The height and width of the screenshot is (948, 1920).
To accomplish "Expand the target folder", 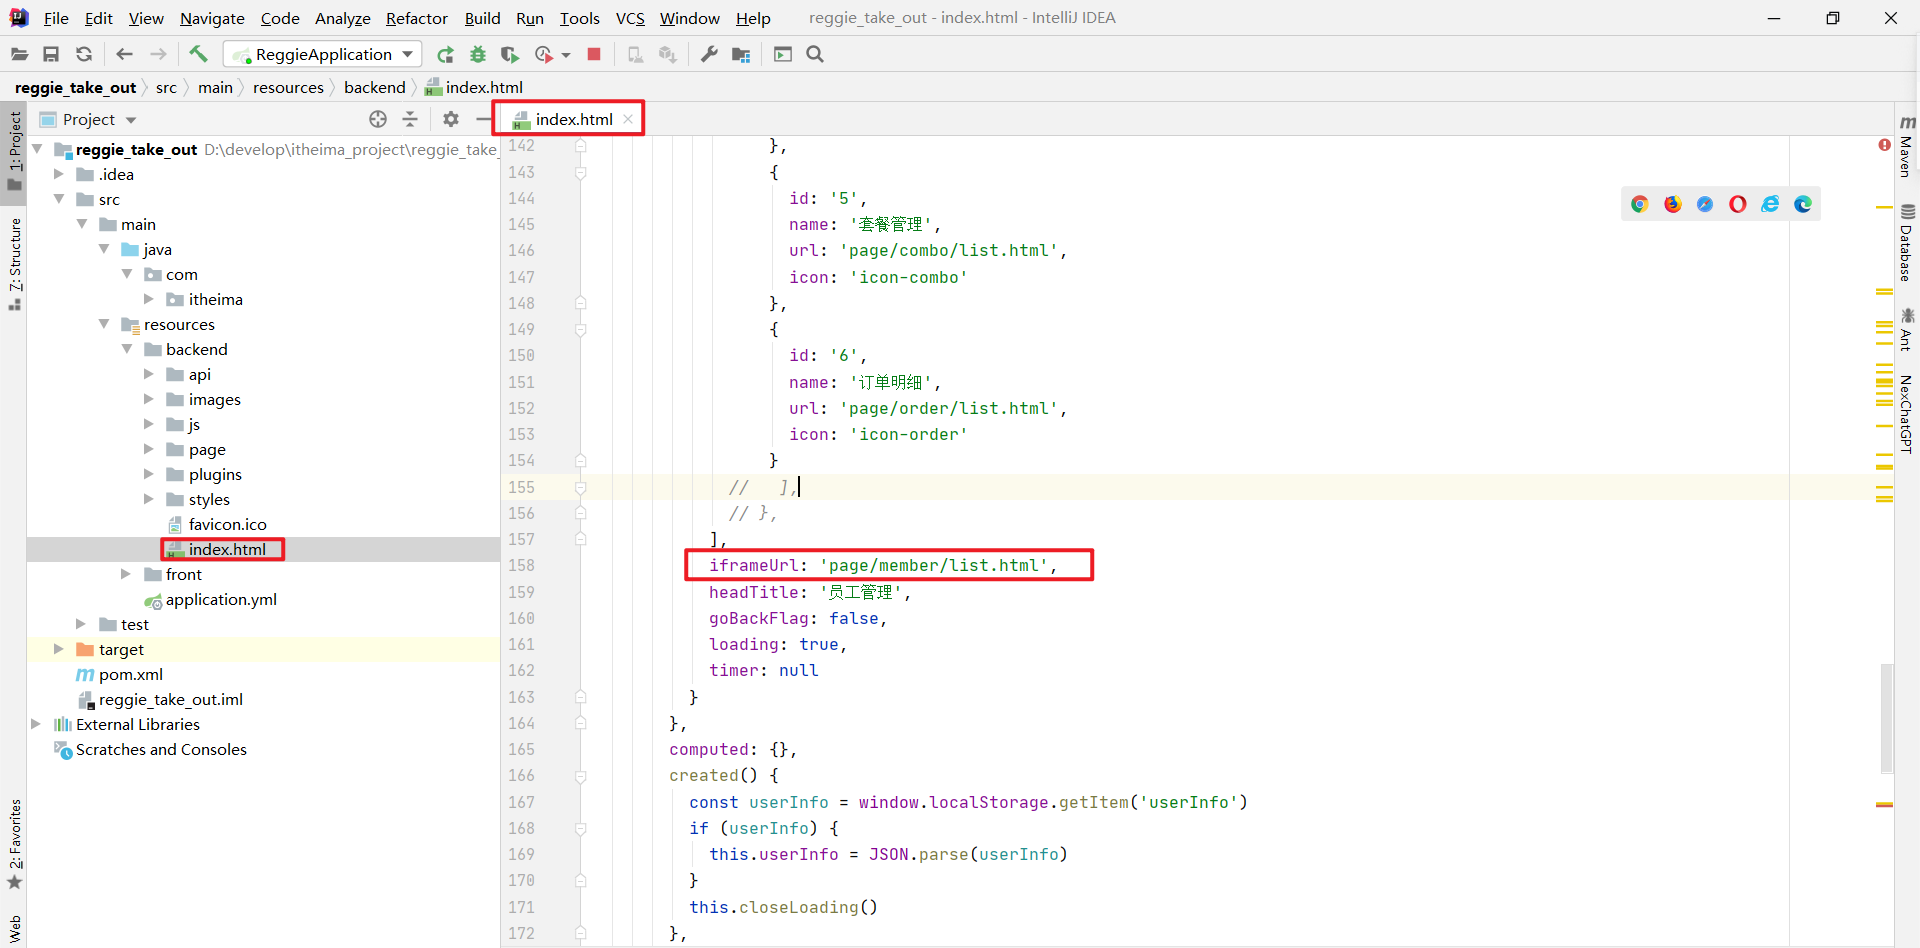I will tap(59, 649).
